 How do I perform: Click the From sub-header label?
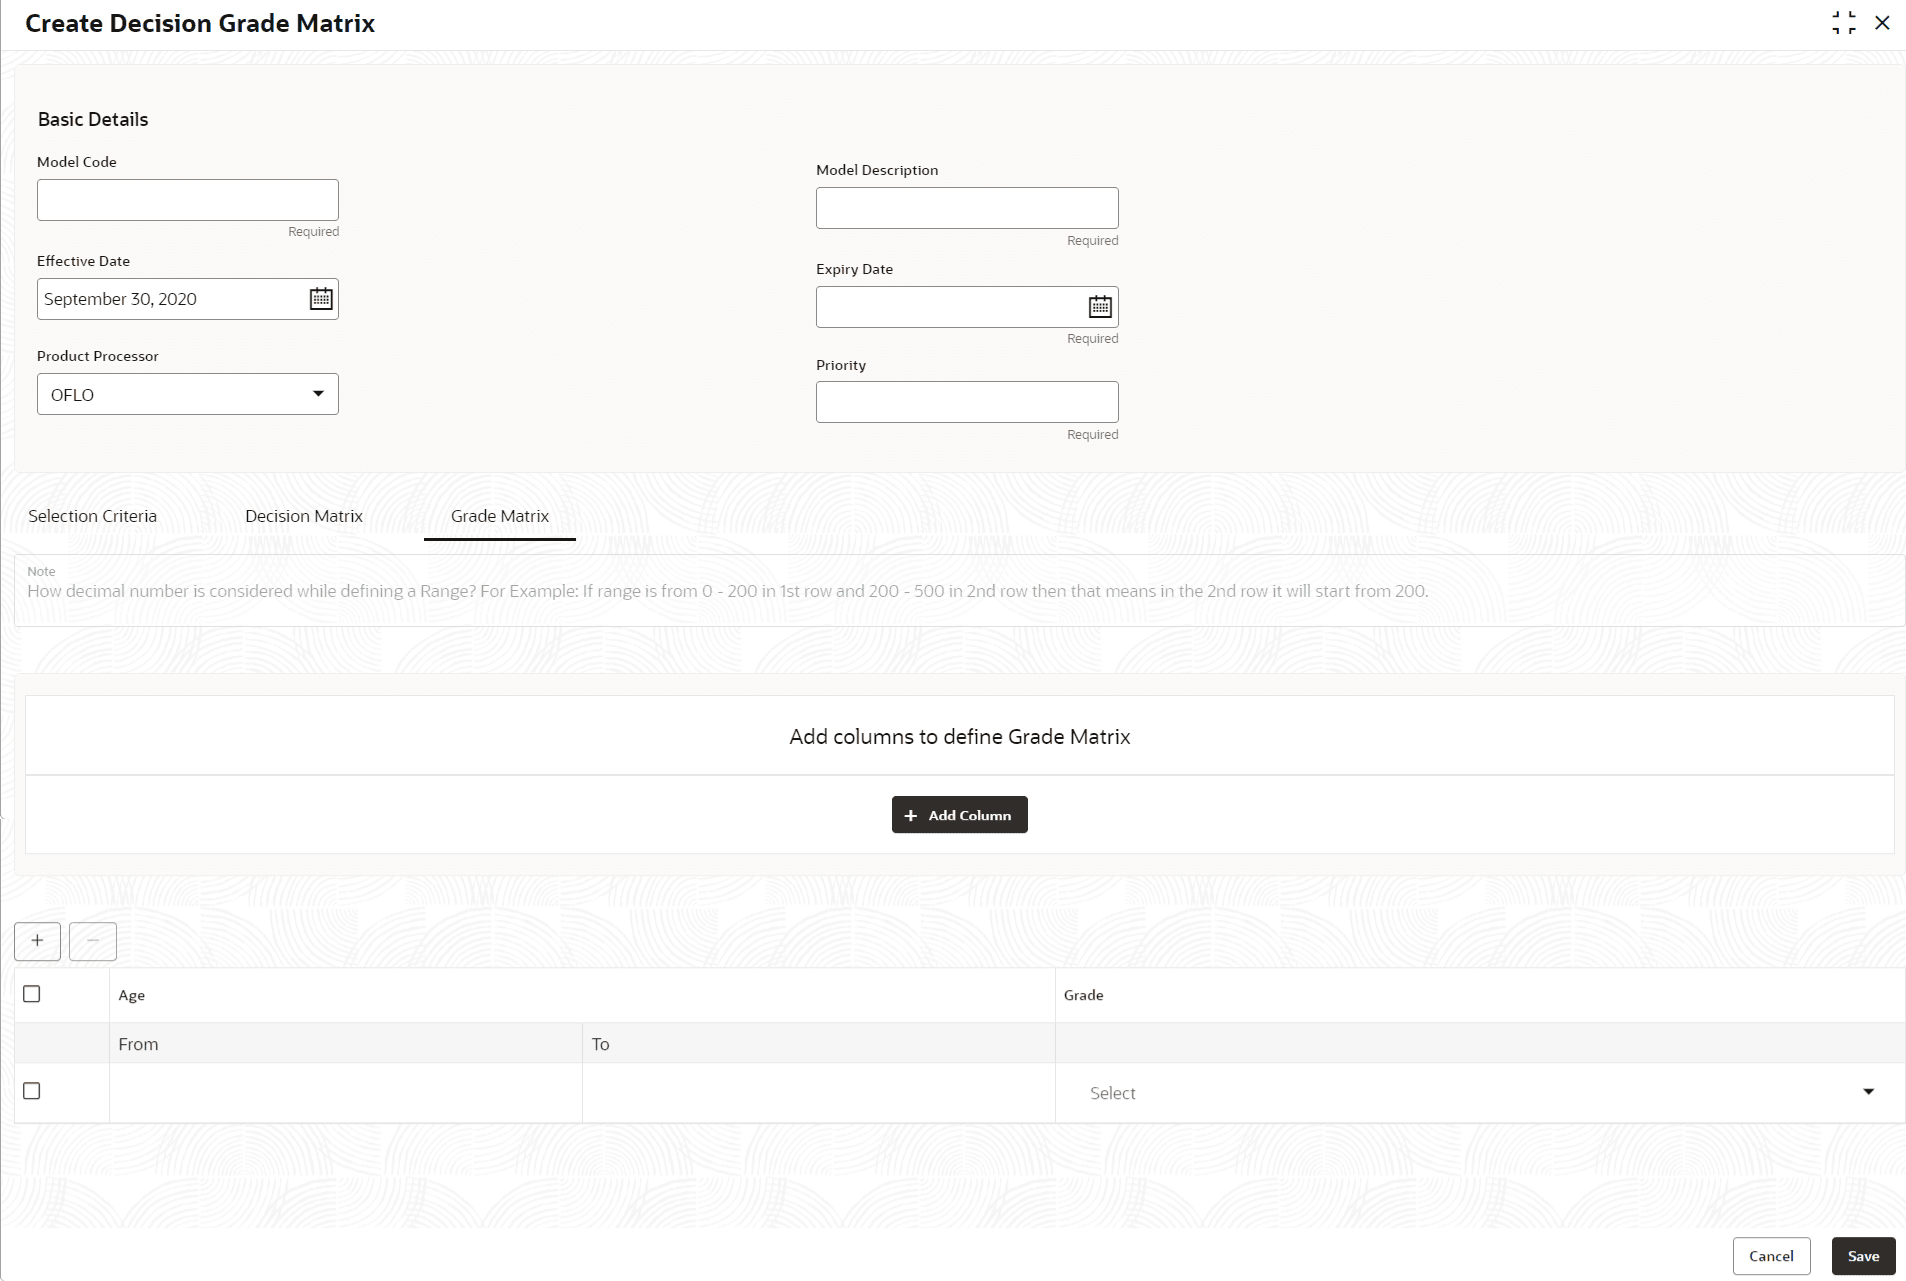138,1044
